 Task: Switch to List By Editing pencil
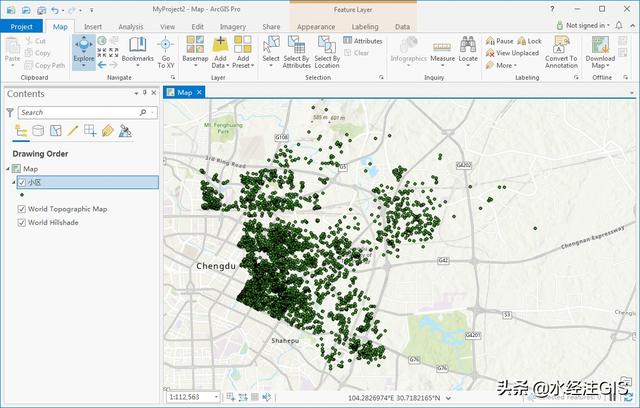point(73,131)
